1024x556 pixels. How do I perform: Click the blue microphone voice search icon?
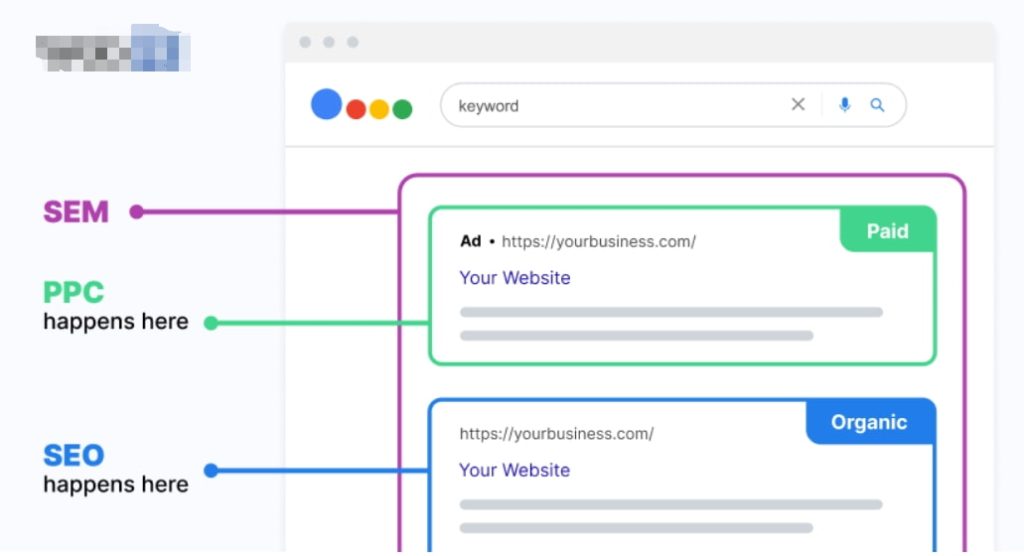coord(845,105)
